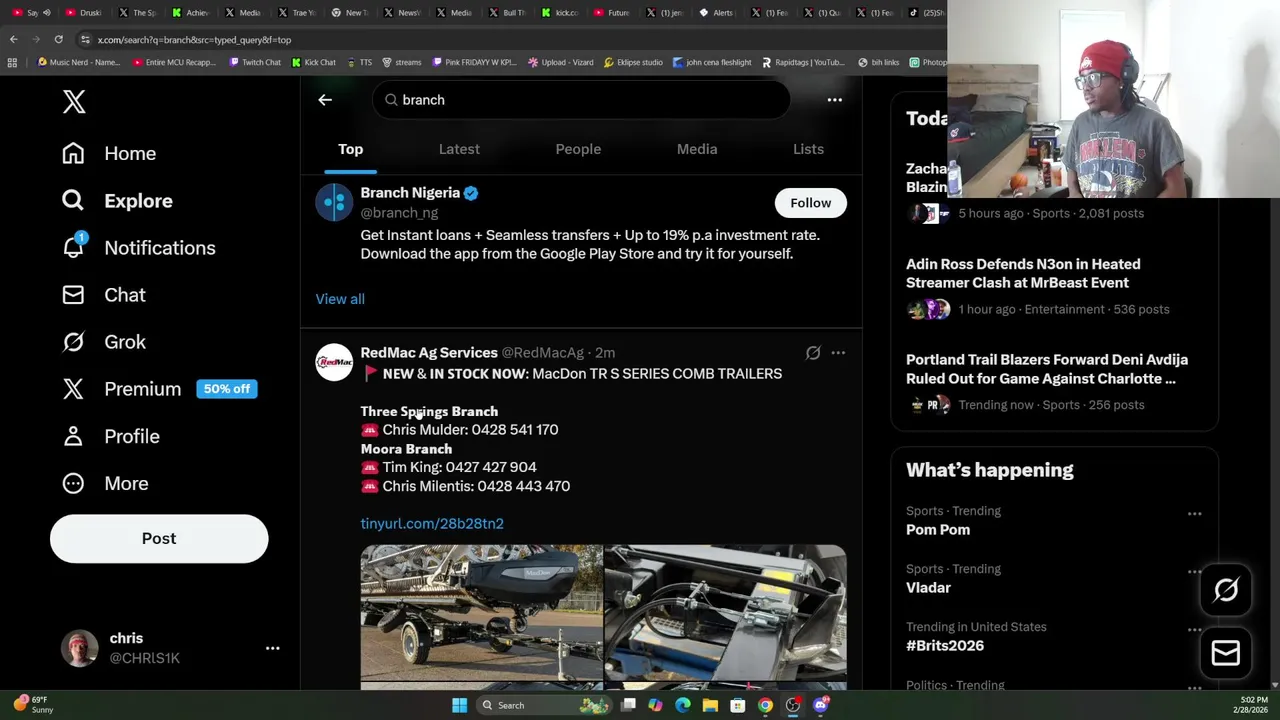Click the RedMac Ag Services avatar
The image size is (1280, 720).
(334, 363)
